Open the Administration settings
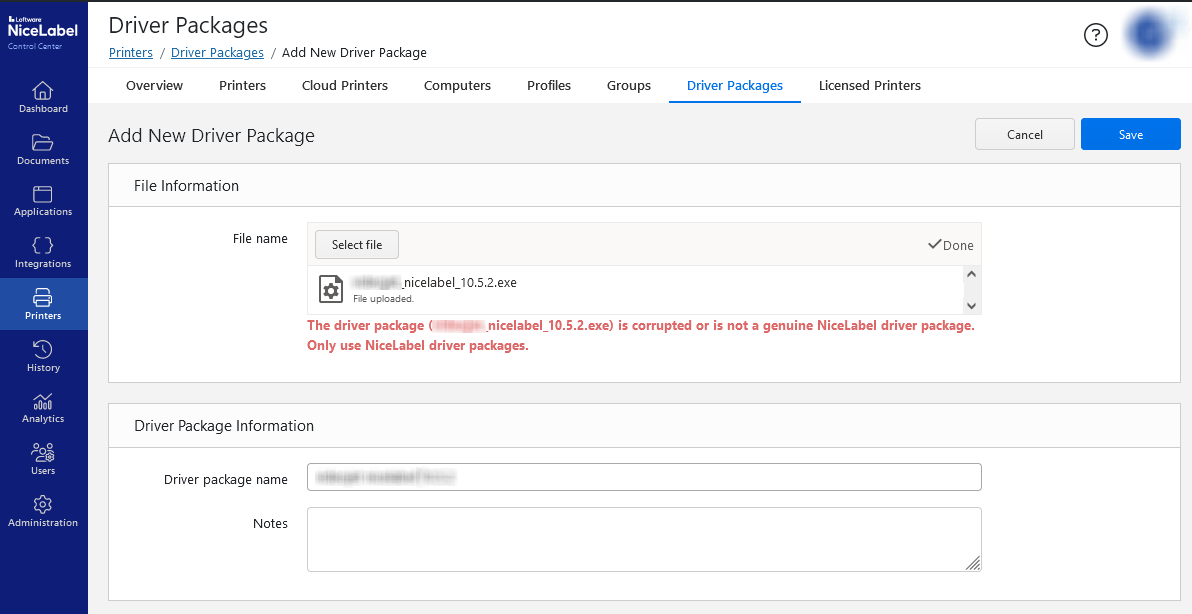The width and height of the screenshot is (1192, 614). tap(43, 511)
